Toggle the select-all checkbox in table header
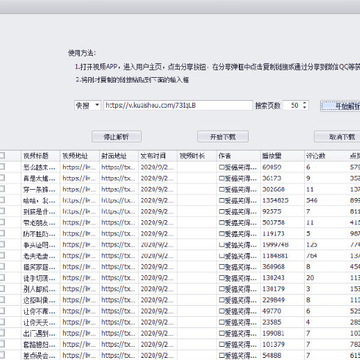This screenshot has height=360, width=360. tap(2, 155)
